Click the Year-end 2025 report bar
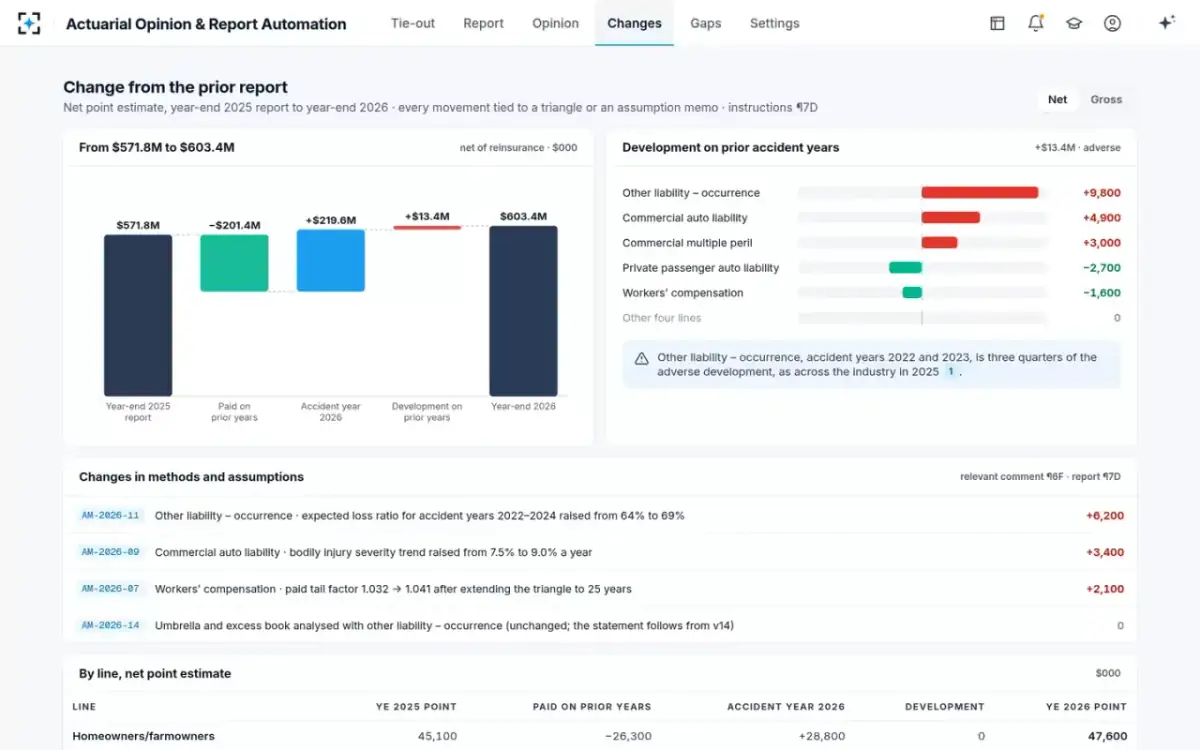The image size is (1200, 750). coord(138,315)
